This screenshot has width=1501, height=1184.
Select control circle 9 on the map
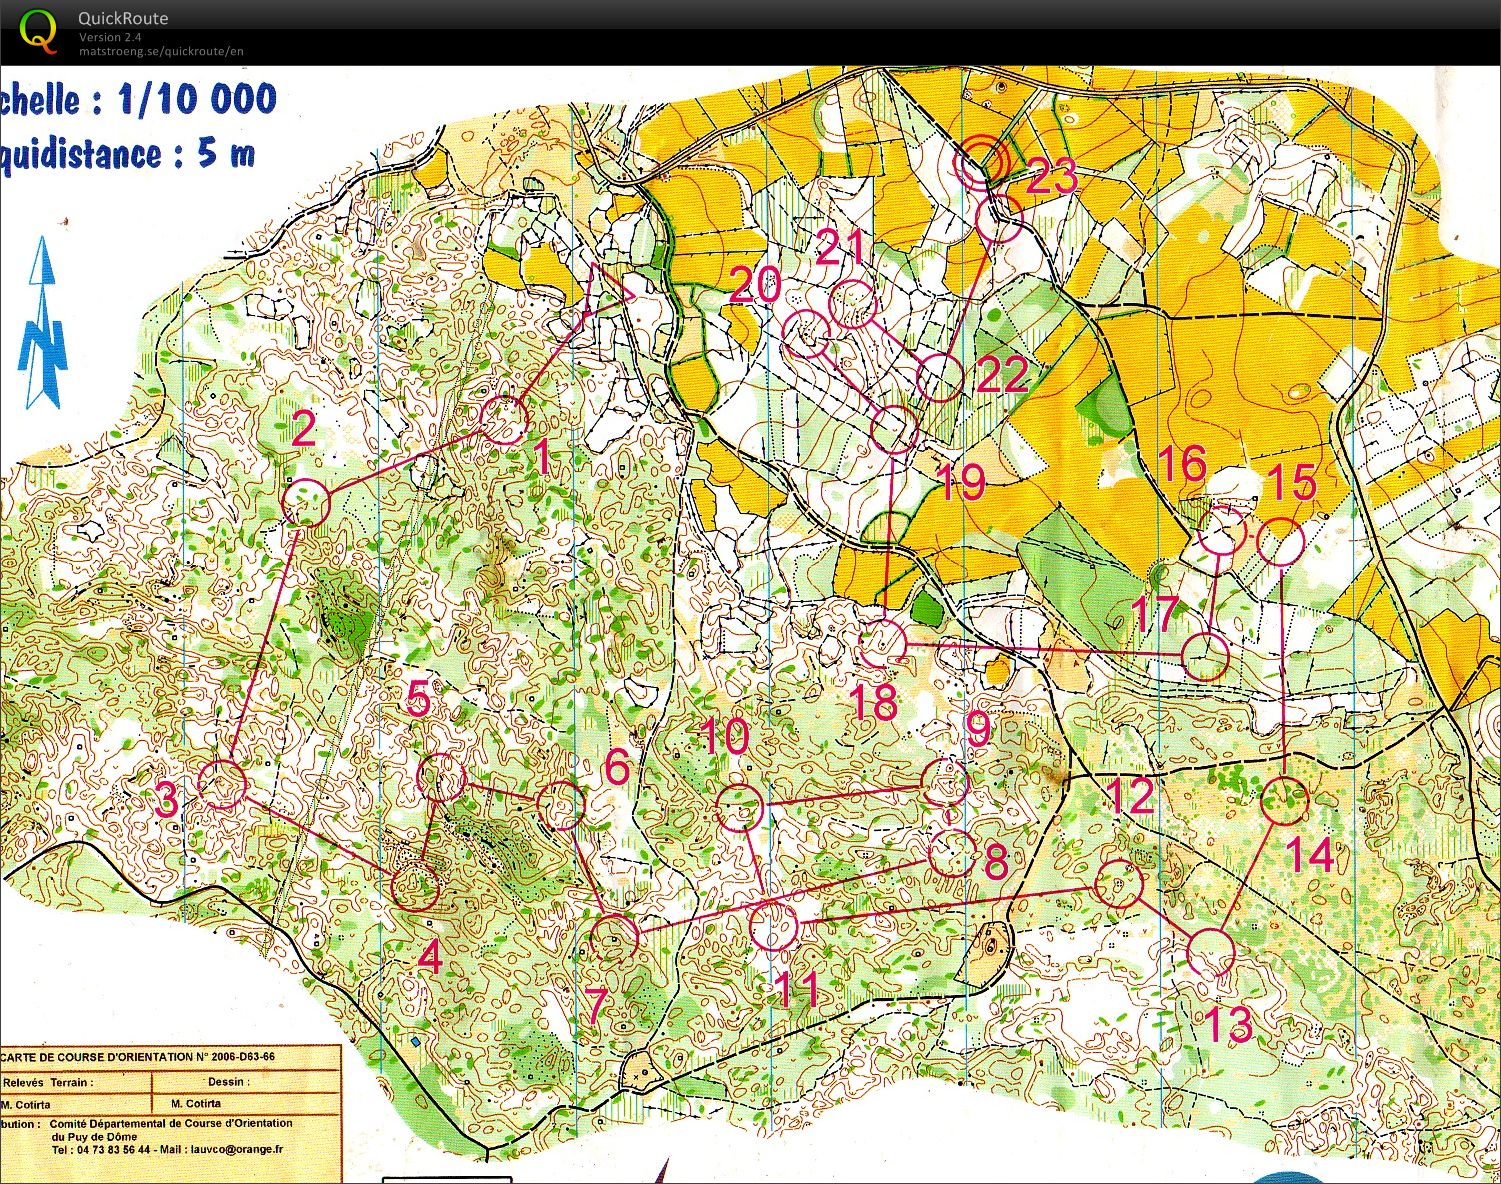tap(944, 783)
